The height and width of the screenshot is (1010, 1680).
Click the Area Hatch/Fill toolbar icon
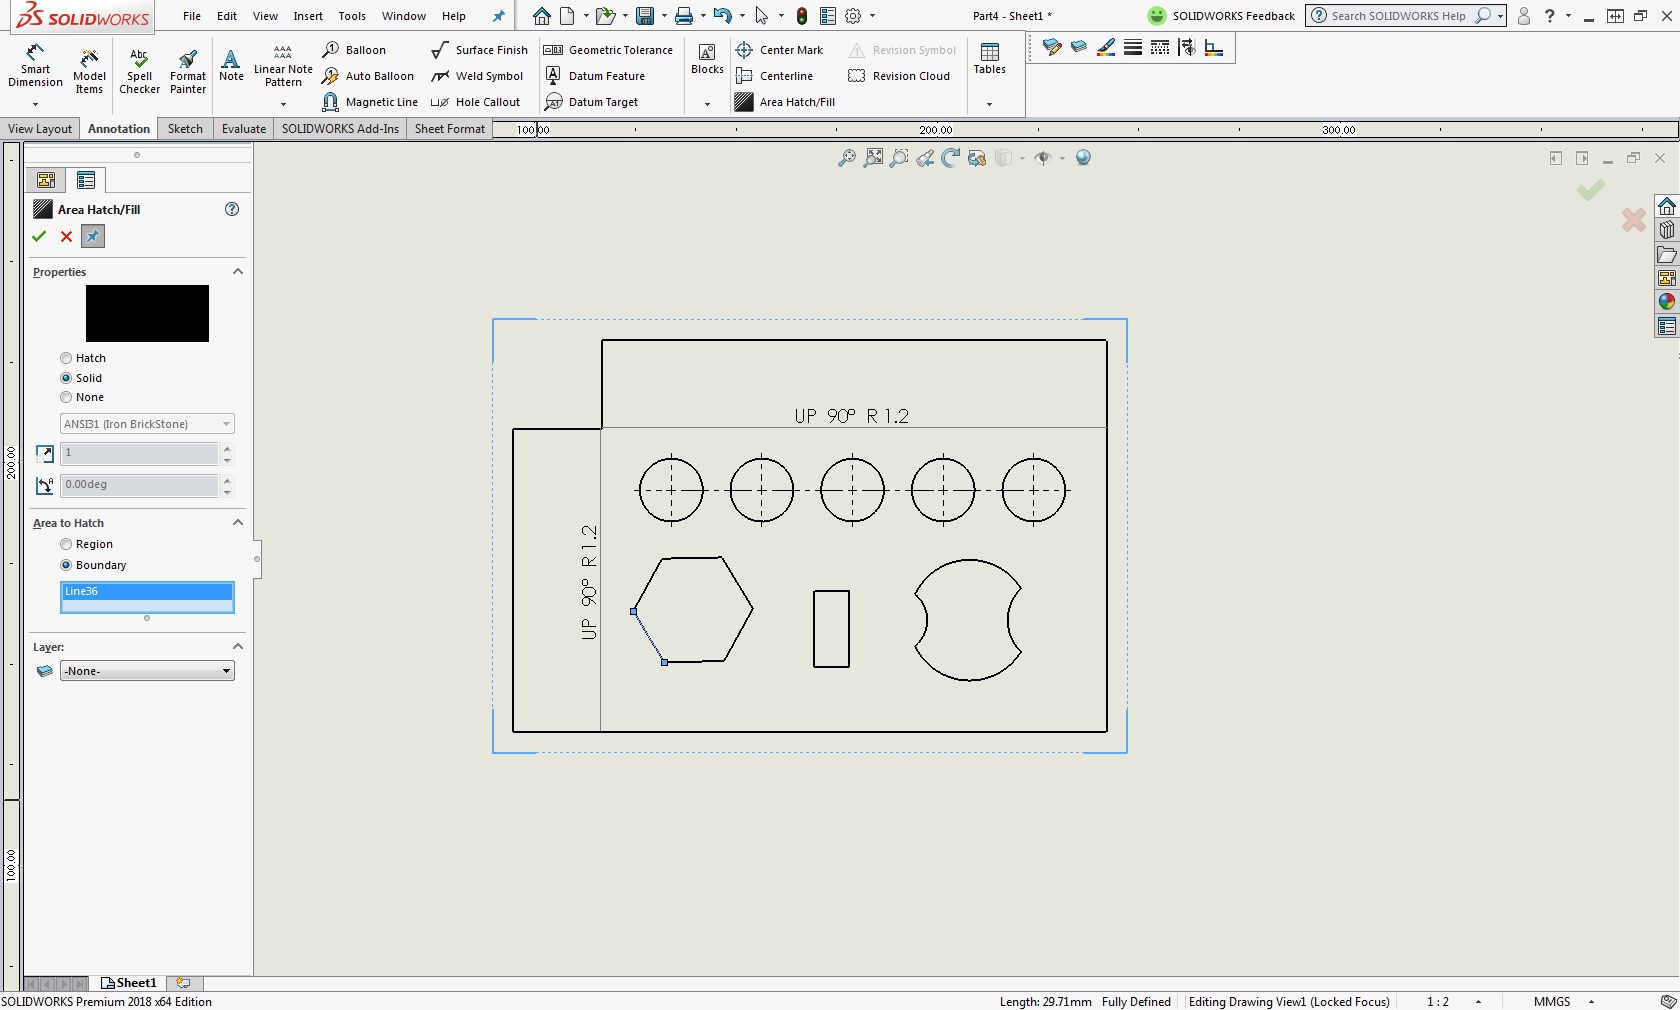pyautogui.click(x=744, y=102)
